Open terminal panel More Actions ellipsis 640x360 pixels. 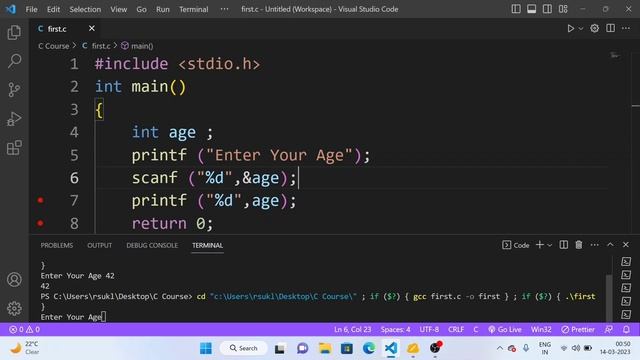(594, 244)
